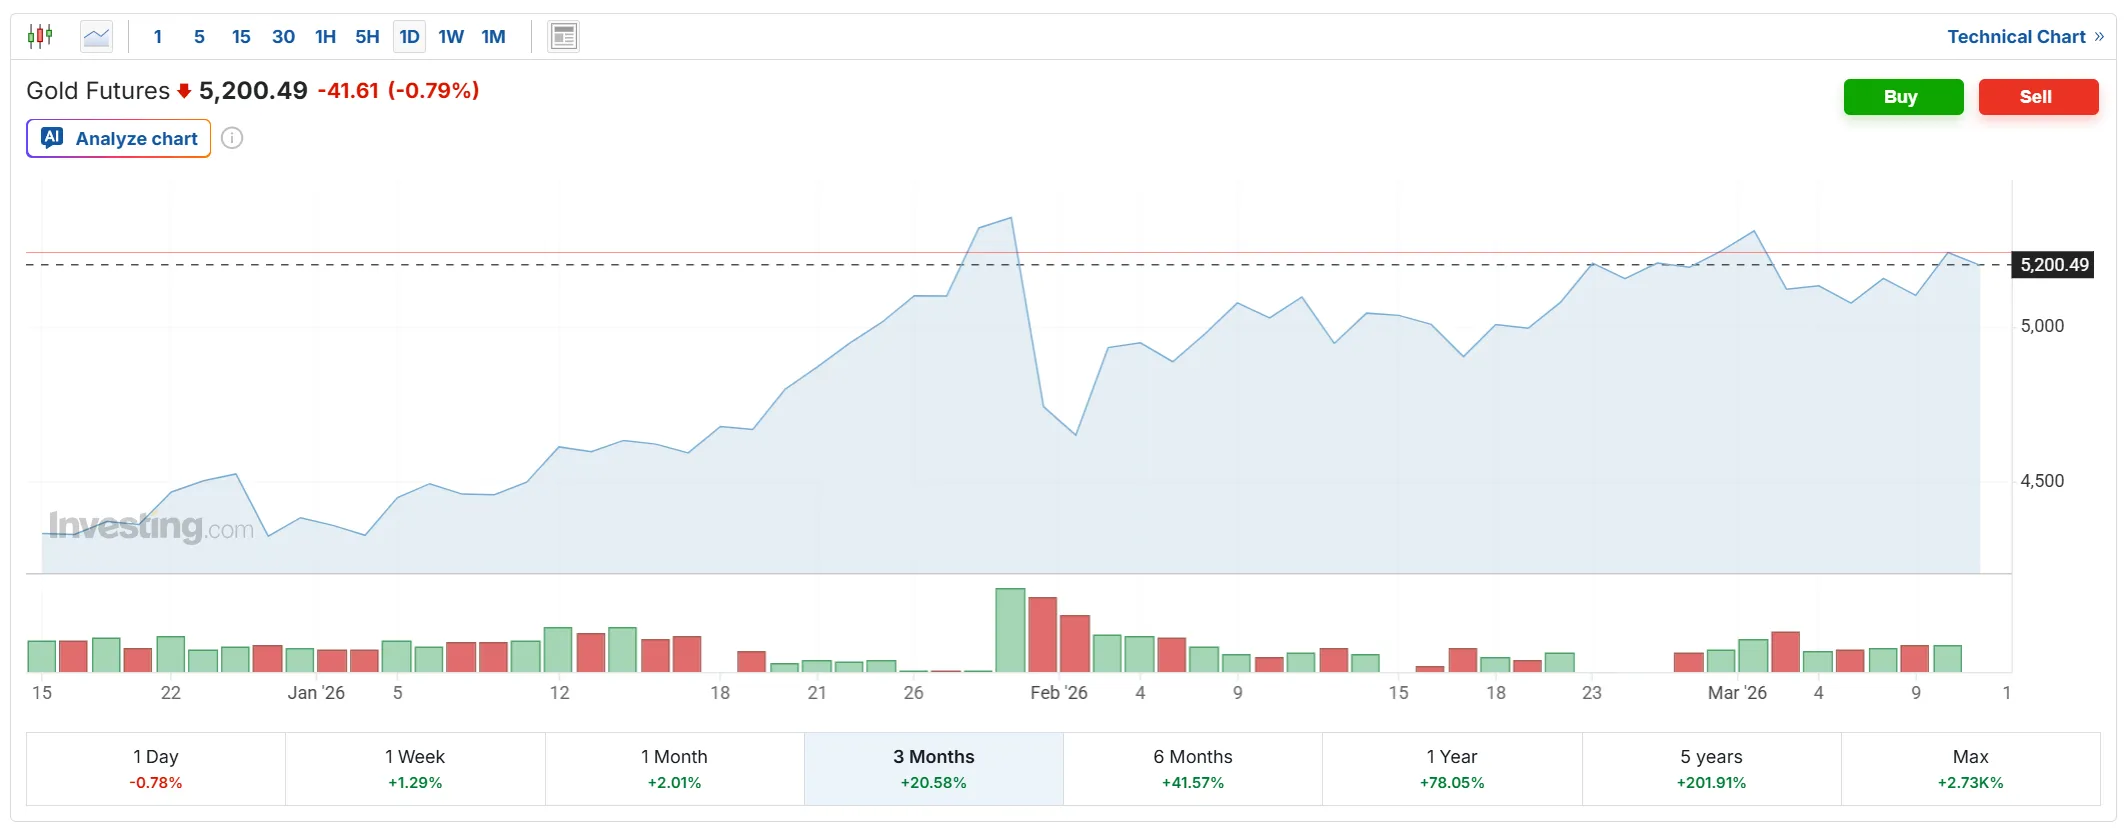Open the news/table layout icon in toolbar

[563, 37]
